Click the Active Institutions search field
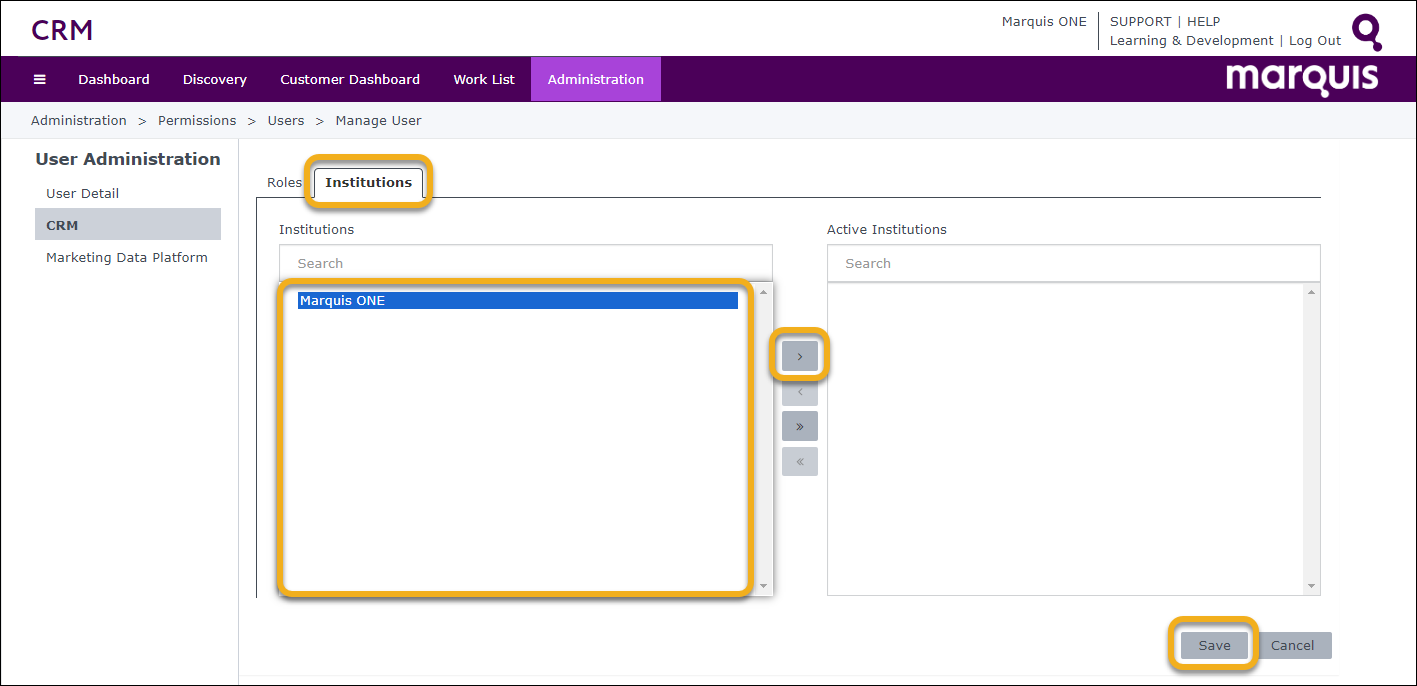This screenshot has width=1417, height=686. (x=1074, y=263)
